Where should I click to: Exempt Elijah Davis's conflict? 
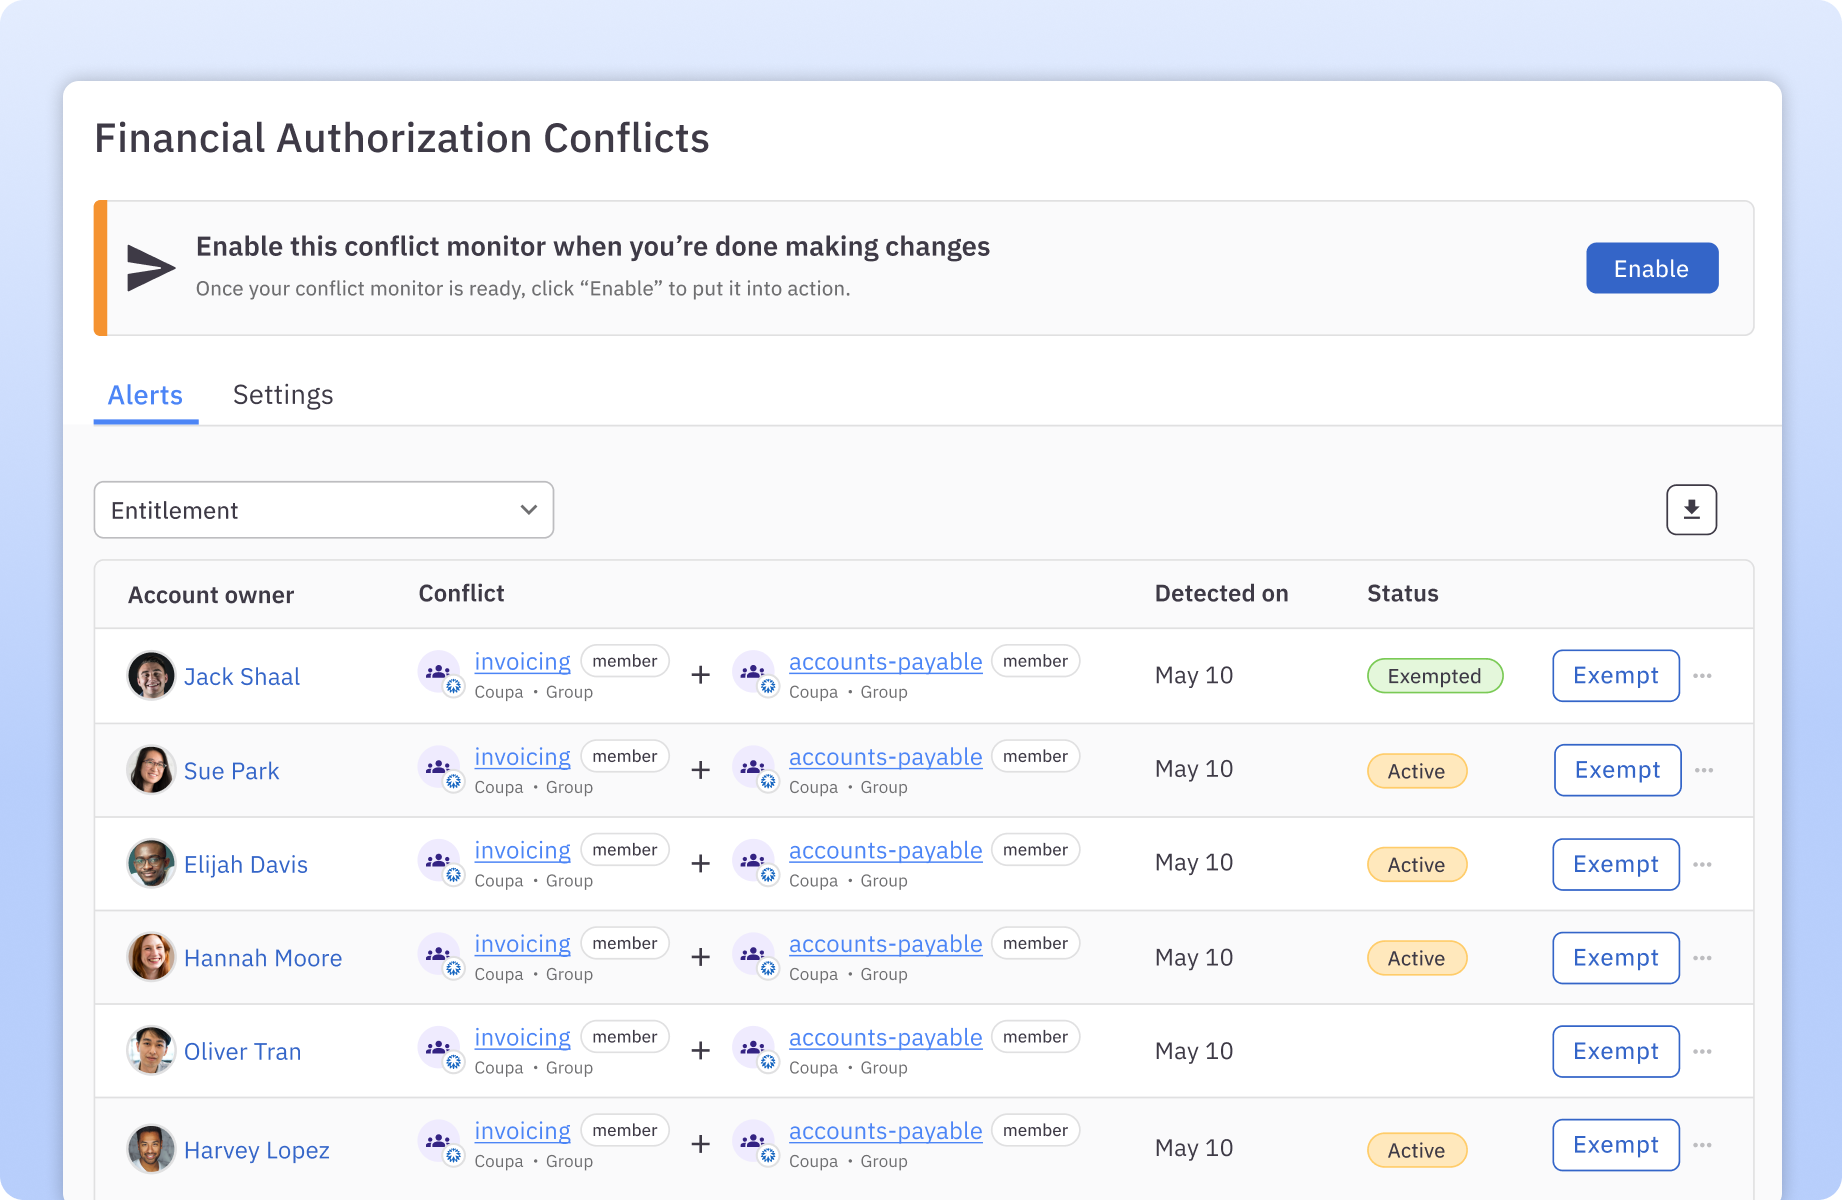point(1615,864)
